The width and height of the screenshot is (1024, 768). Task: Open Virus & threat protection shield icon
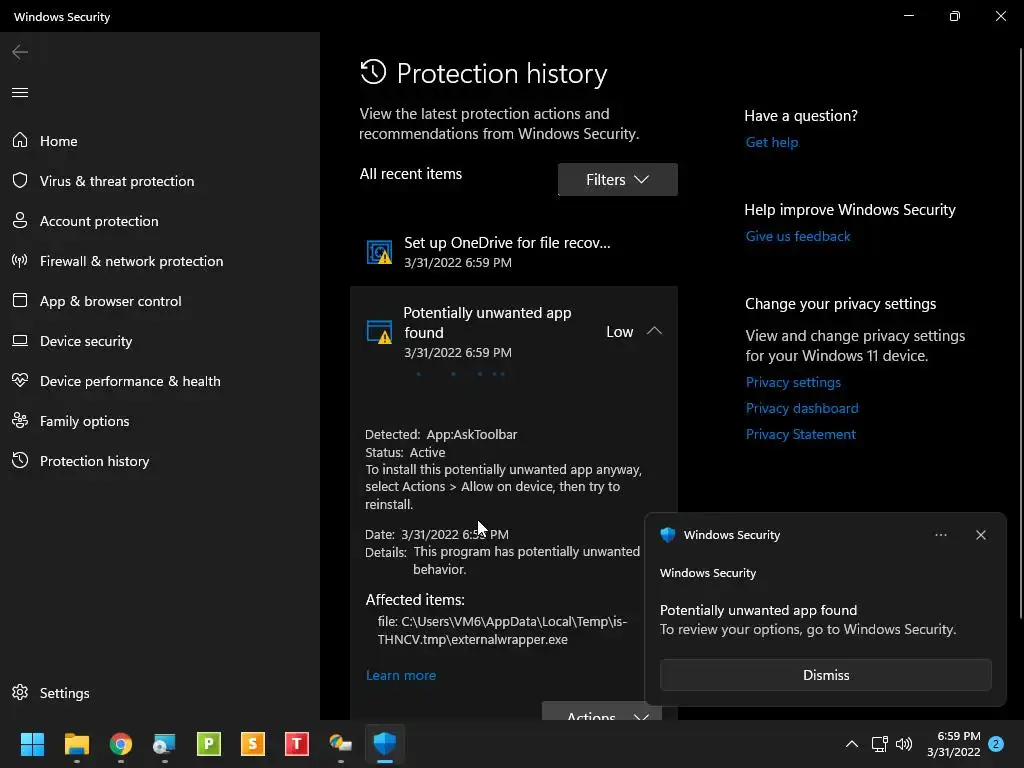pos(20,181)
